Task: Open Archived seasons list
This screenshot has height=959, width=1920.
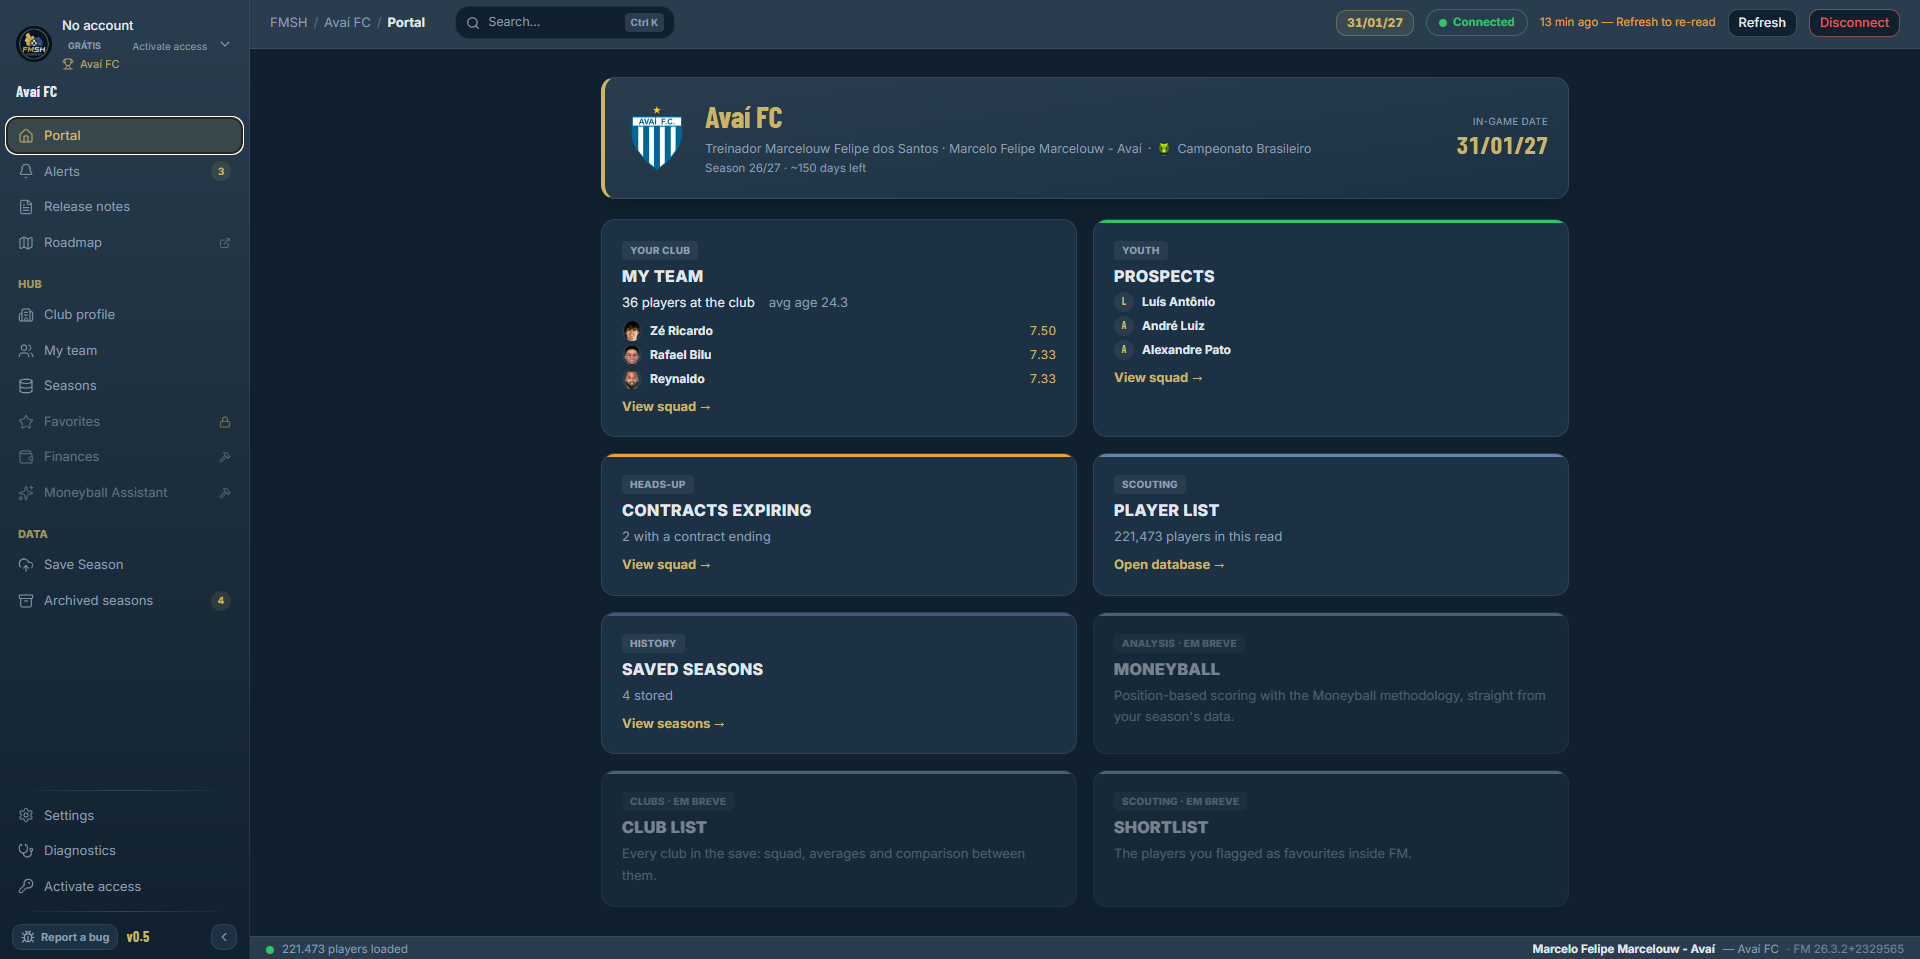Action: pyautogui.click(x=124, y=601)
